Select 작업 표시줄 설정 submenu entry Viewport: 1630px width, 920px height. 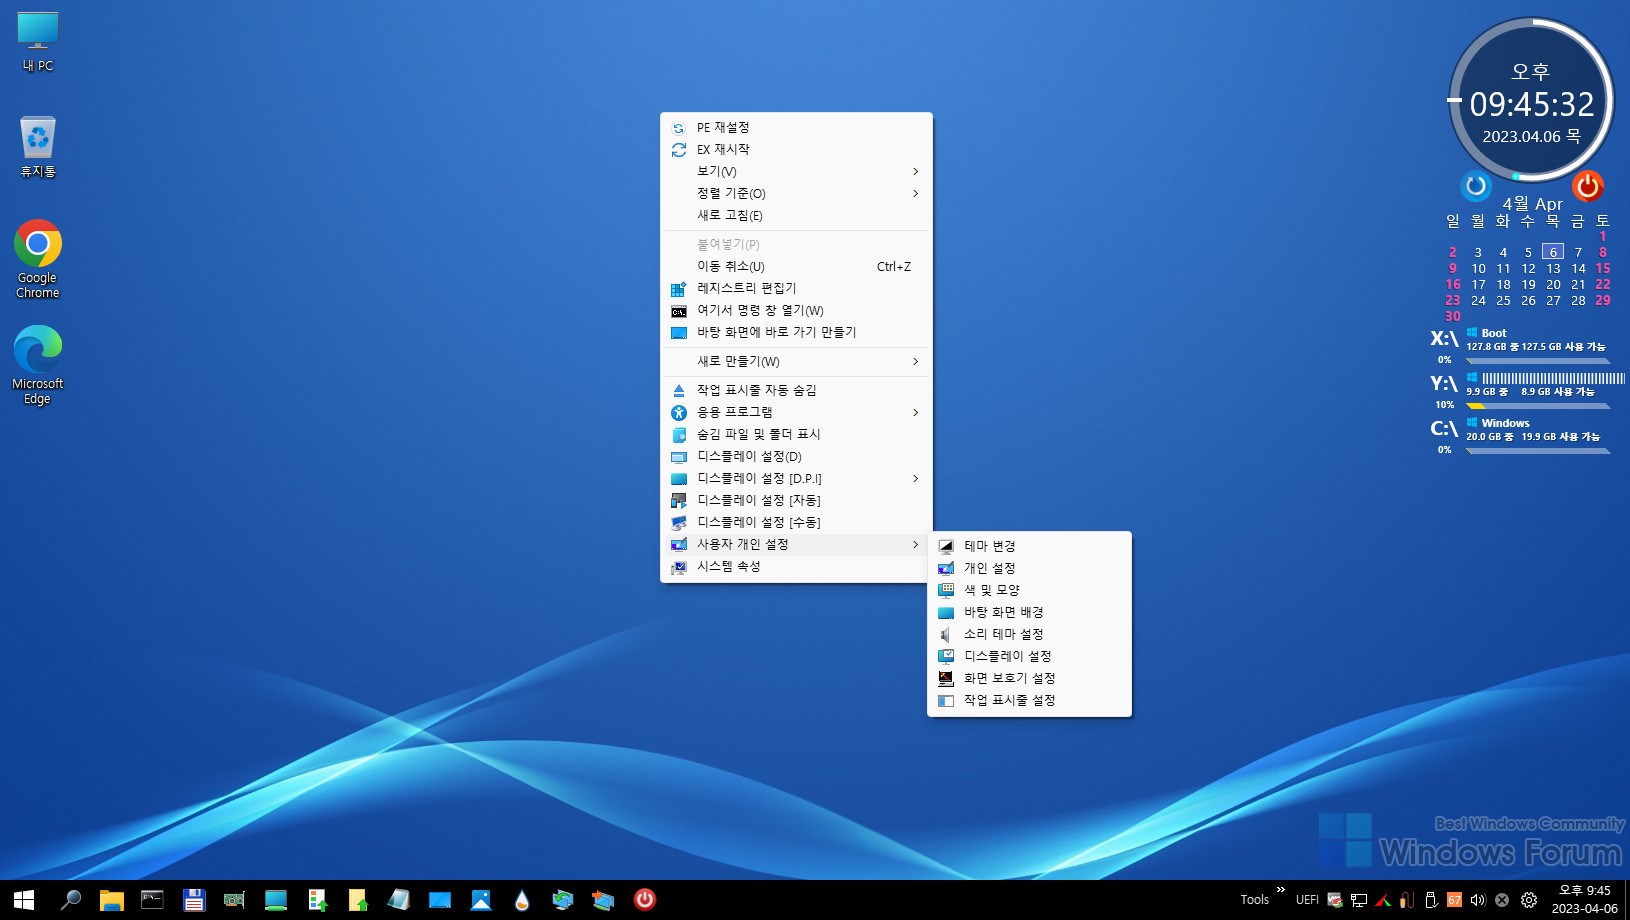tap(1030, 701)
